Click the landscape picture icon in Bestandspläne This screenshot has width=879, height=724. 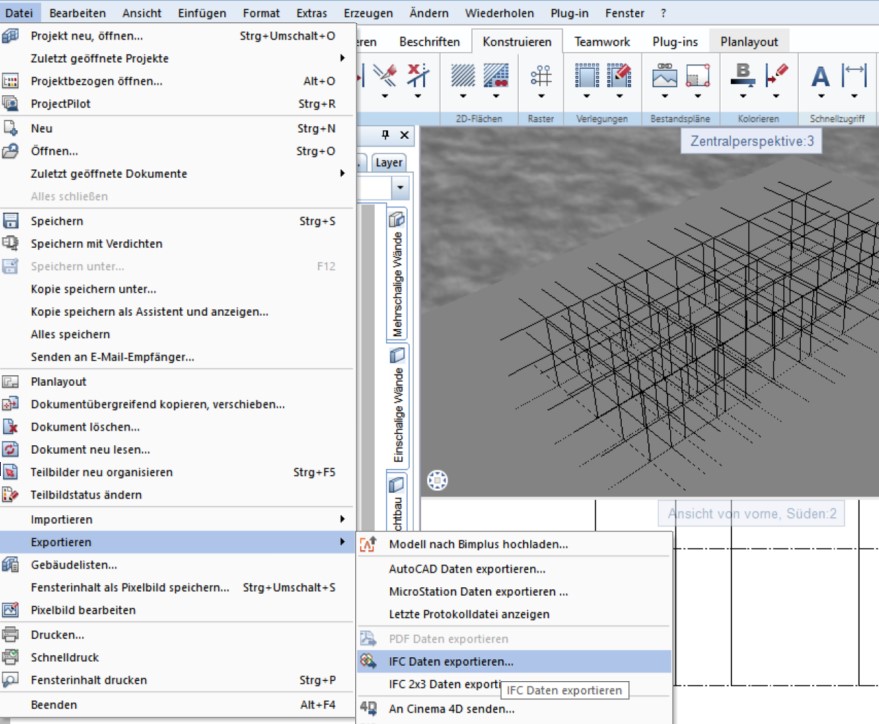click(665, 76)
